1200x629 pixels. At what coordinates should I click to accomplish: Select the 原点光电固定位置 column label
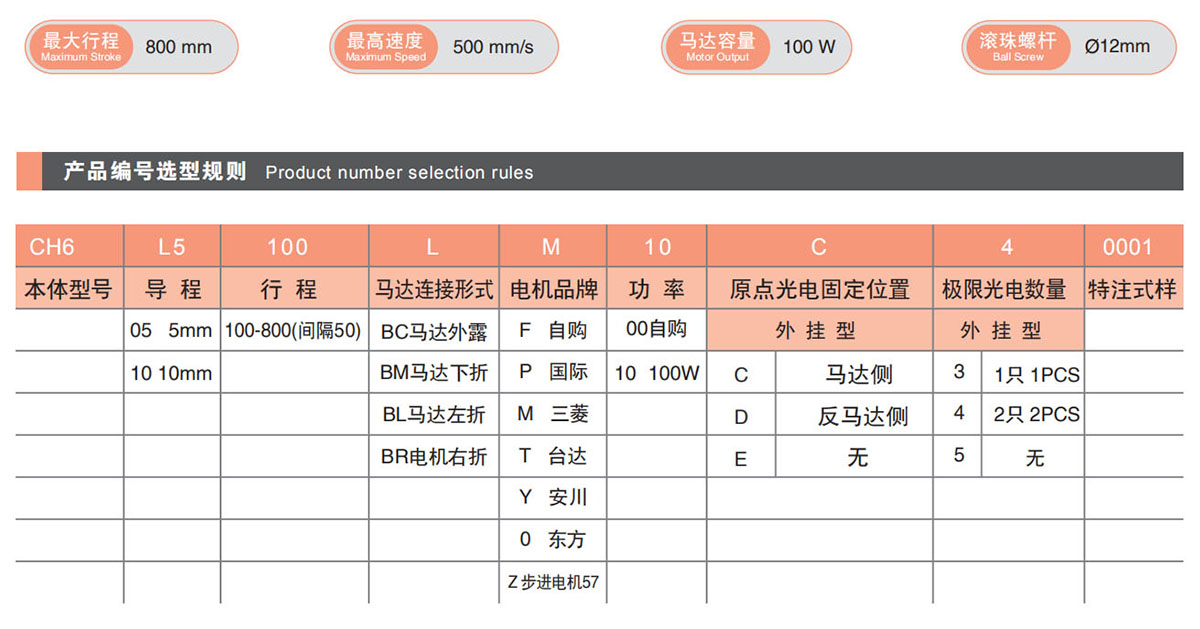pos(819,290)
